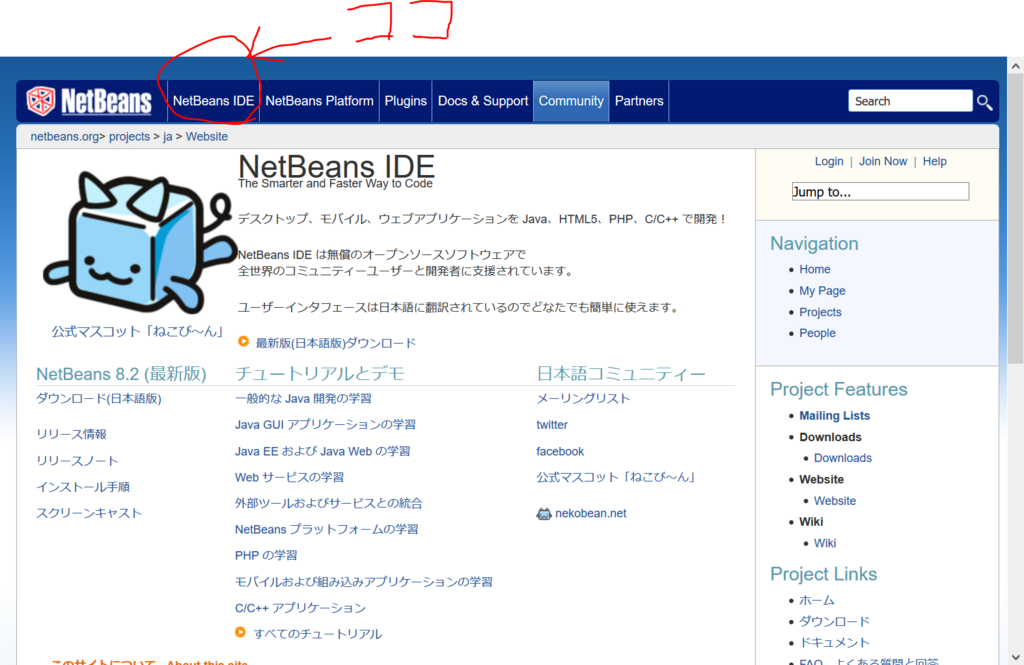Viewport: 1024px width, 665px height.
Task: Open the Wiki sub-link under Project Features
Action: (x=825, y=543)
